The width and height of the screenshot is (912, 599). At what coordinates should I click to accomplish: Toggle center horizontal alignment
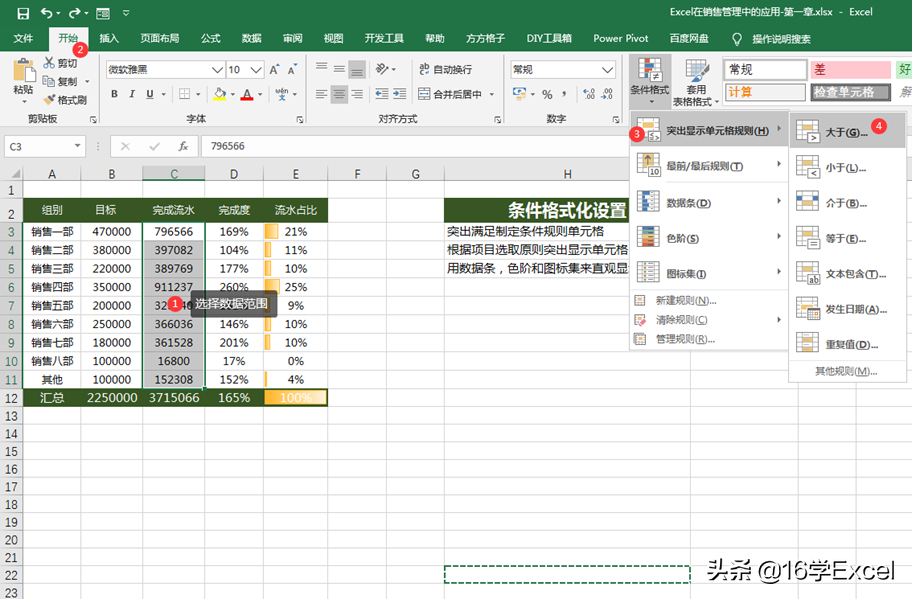(340, 94)
